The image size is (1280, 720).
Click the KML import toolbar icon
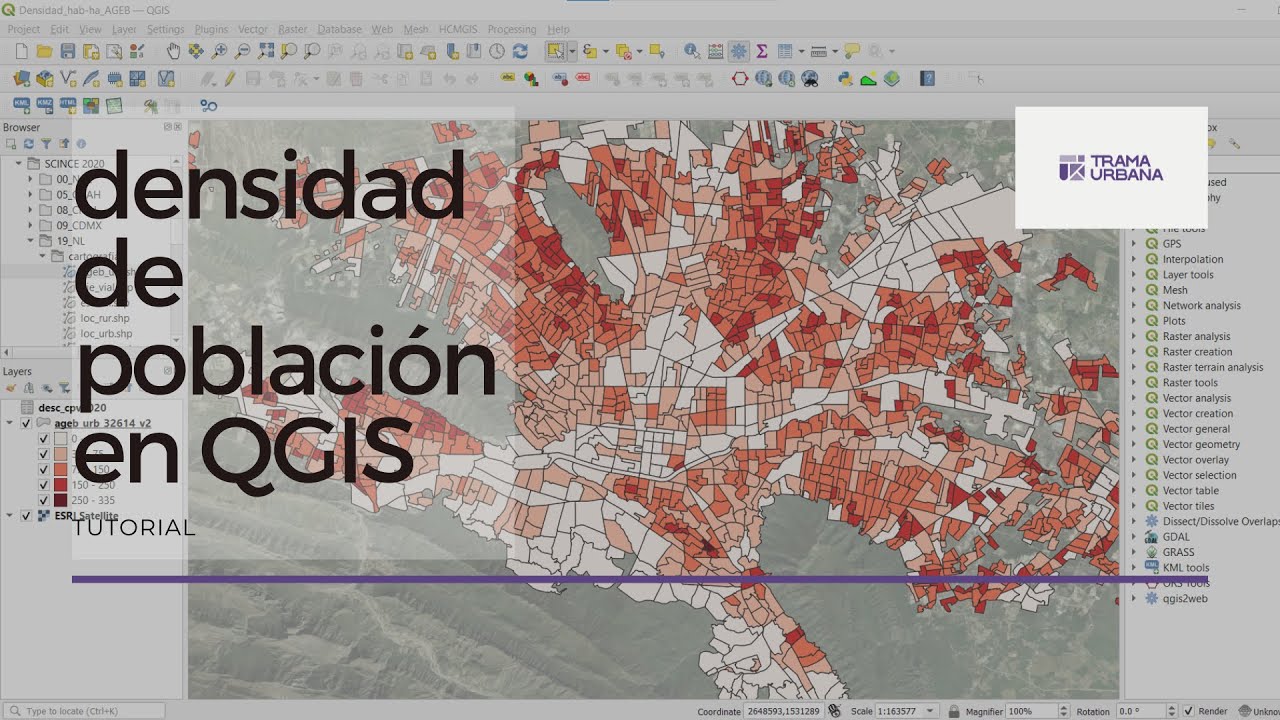pyautogui.click(x=21, y=104)
